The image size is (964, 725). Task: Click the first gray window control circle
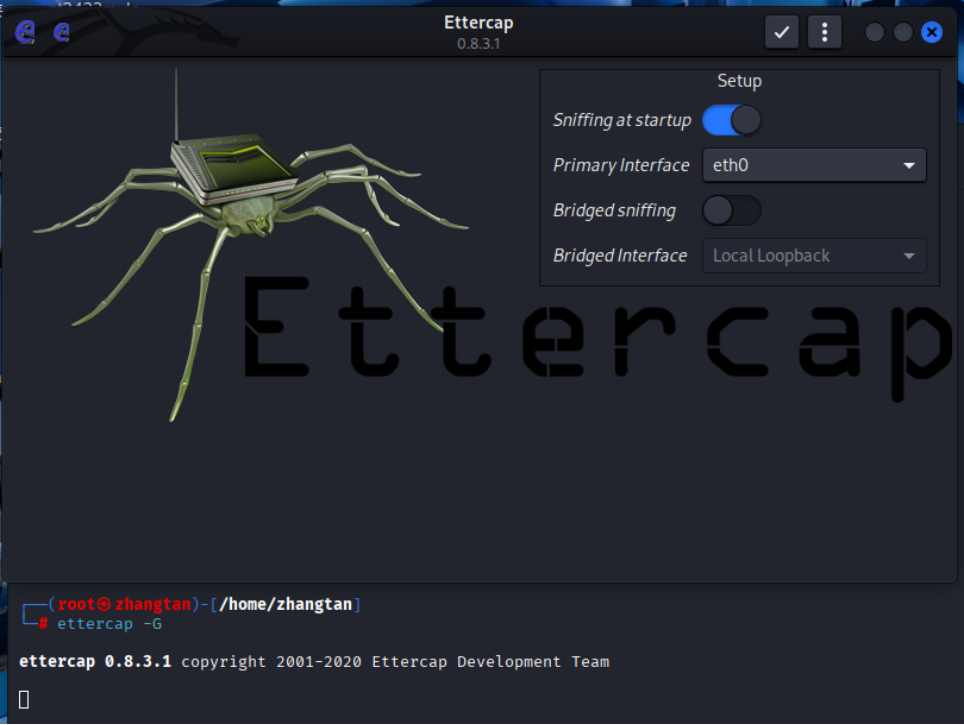[x=874, y=32]
